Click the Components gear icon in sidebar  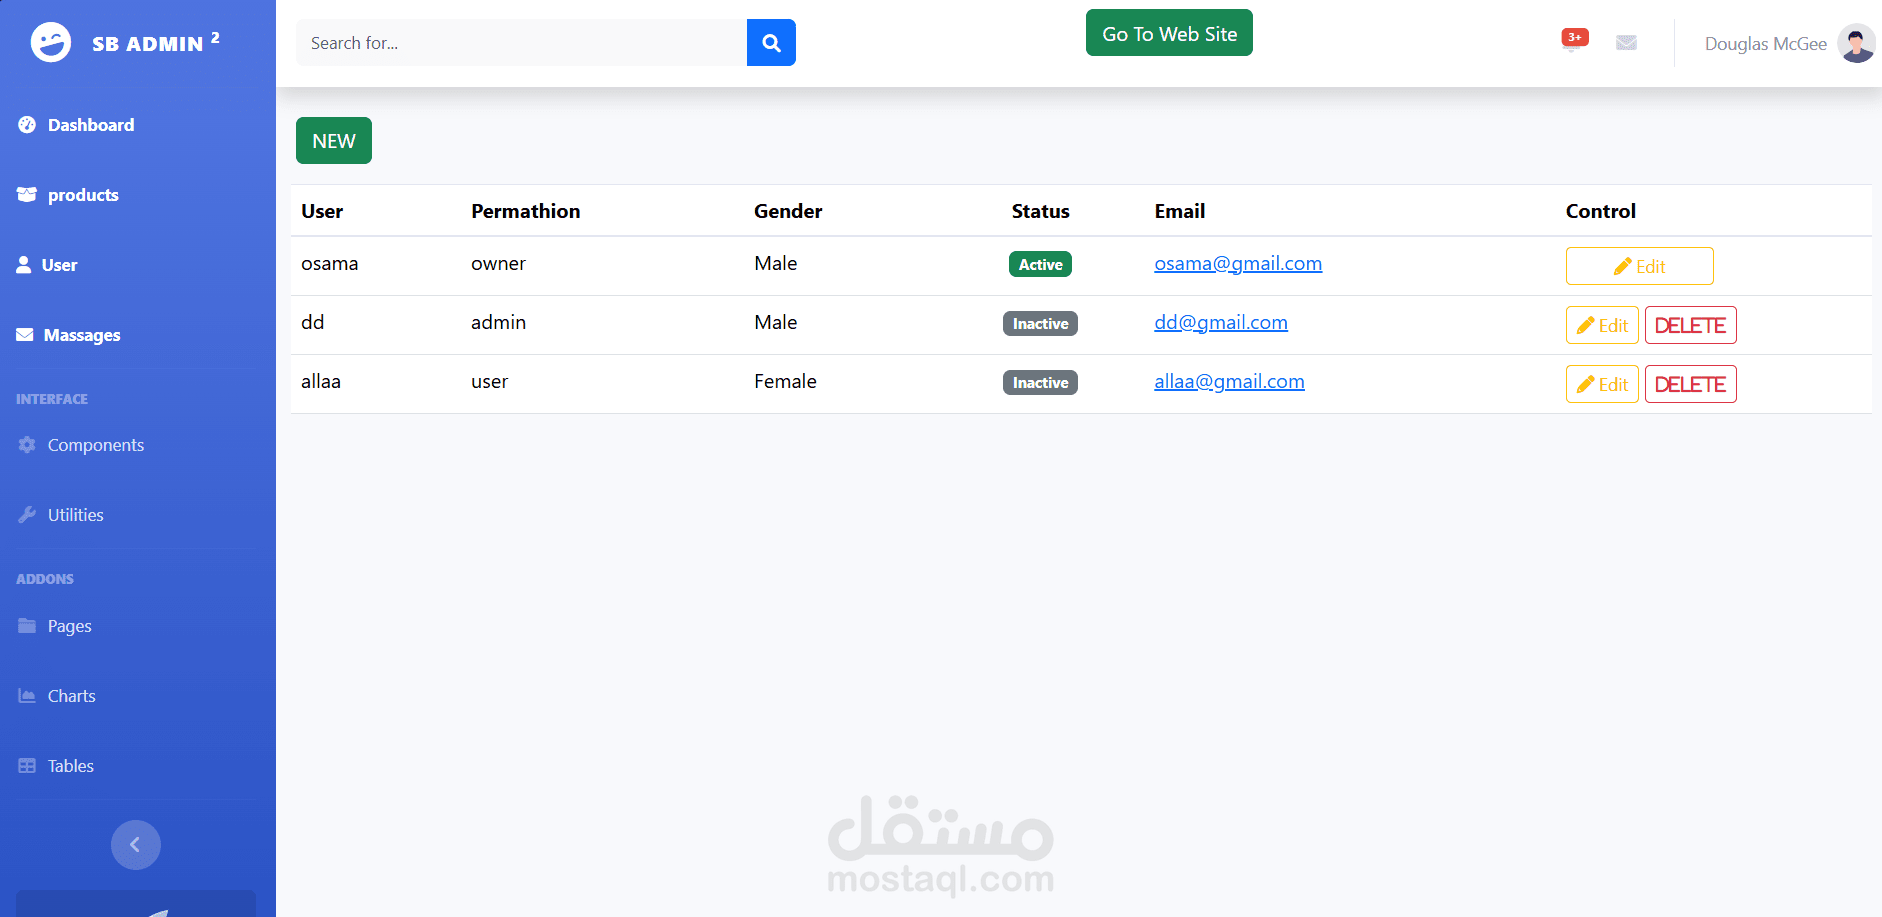27,445
